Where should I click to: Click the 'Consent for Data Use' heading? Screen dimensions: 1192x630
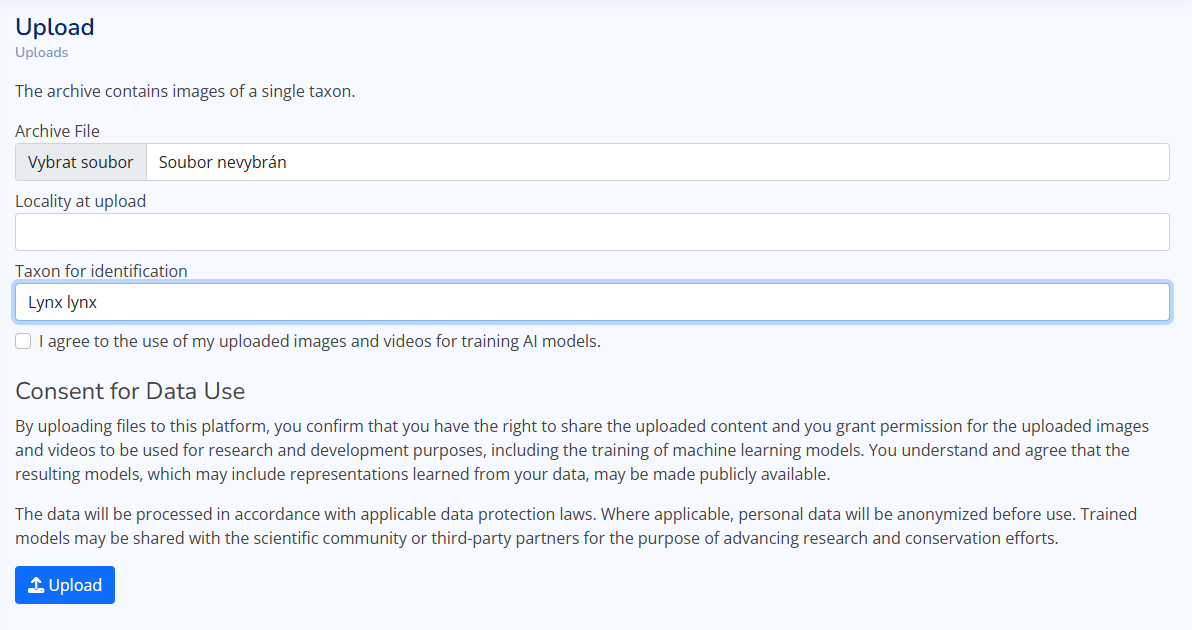click(130, 390)
